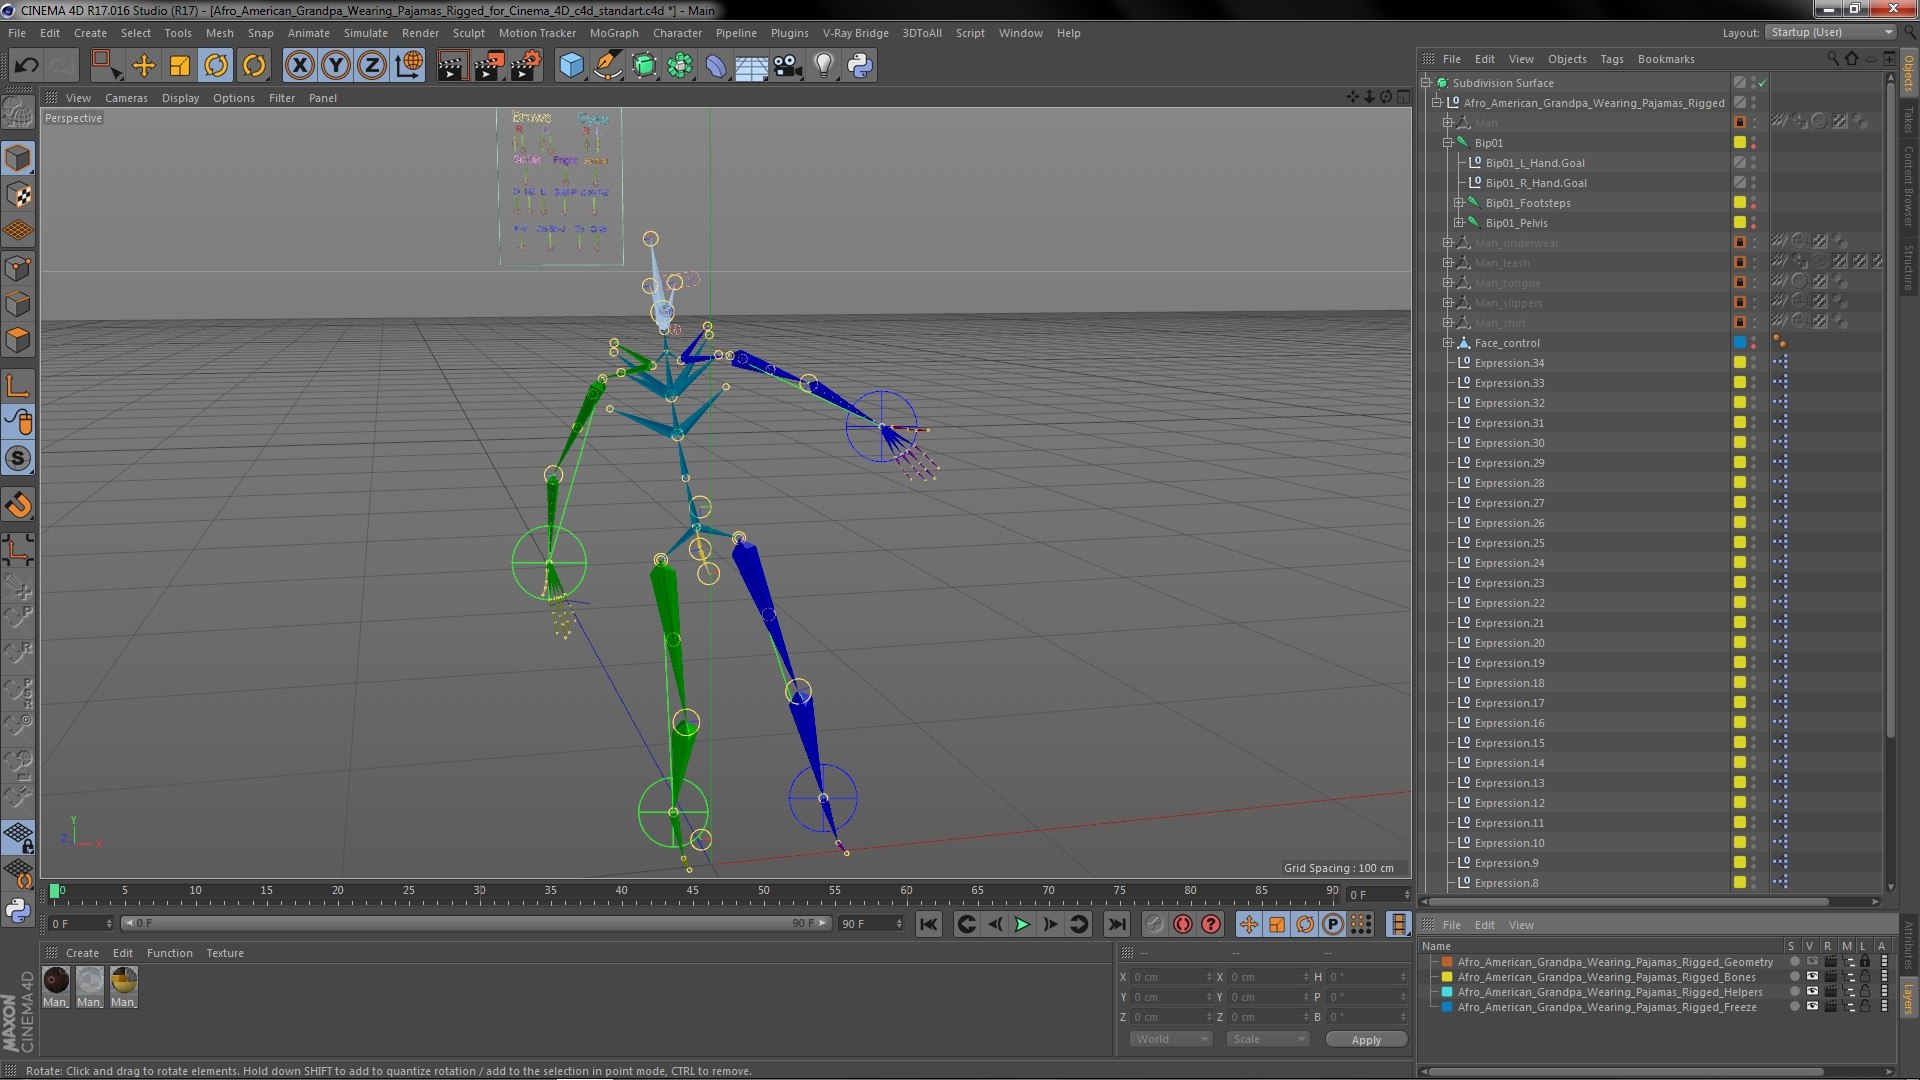1920x1080 pixels.
Task: Open the MoGraph array generator icon
Action: click(680, 66)
